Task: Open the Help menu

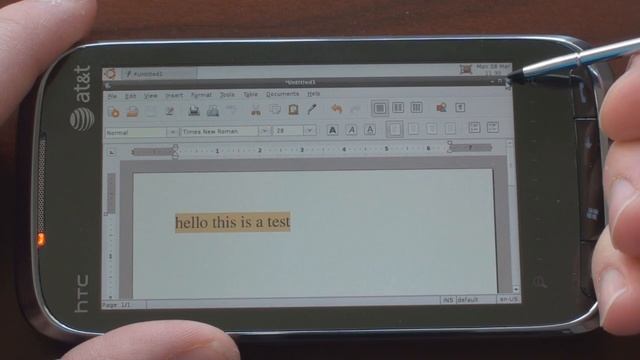Action: (x=313, y=93)
